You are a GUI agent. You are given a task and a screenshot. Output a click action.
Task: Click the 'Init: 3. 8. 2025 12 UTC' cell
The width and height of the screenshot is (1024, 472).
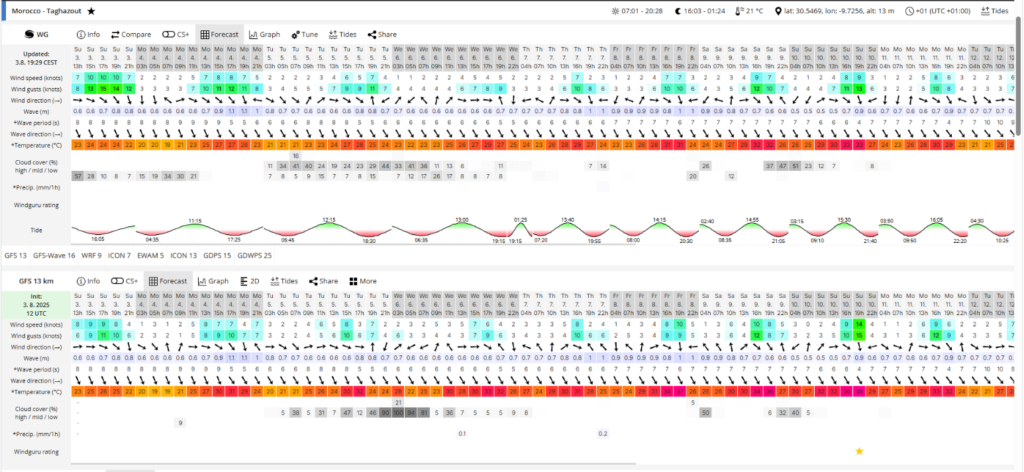click(35, 305)
